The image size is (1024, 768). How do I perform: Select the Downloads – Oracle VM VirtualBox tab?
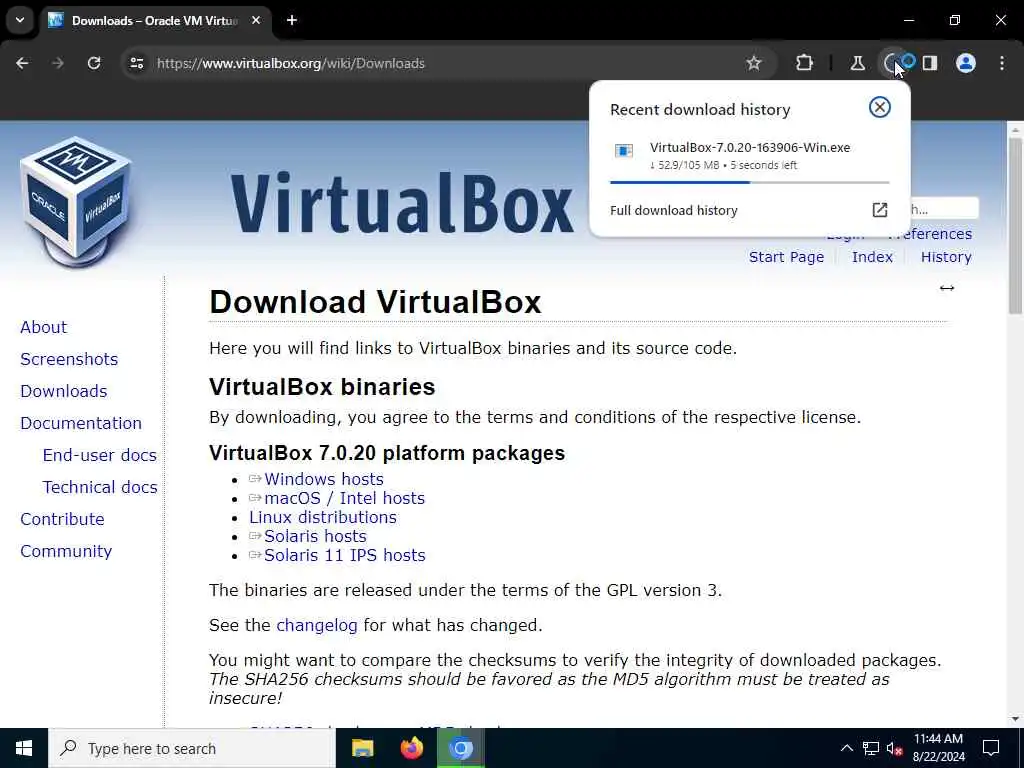point(155,20)
